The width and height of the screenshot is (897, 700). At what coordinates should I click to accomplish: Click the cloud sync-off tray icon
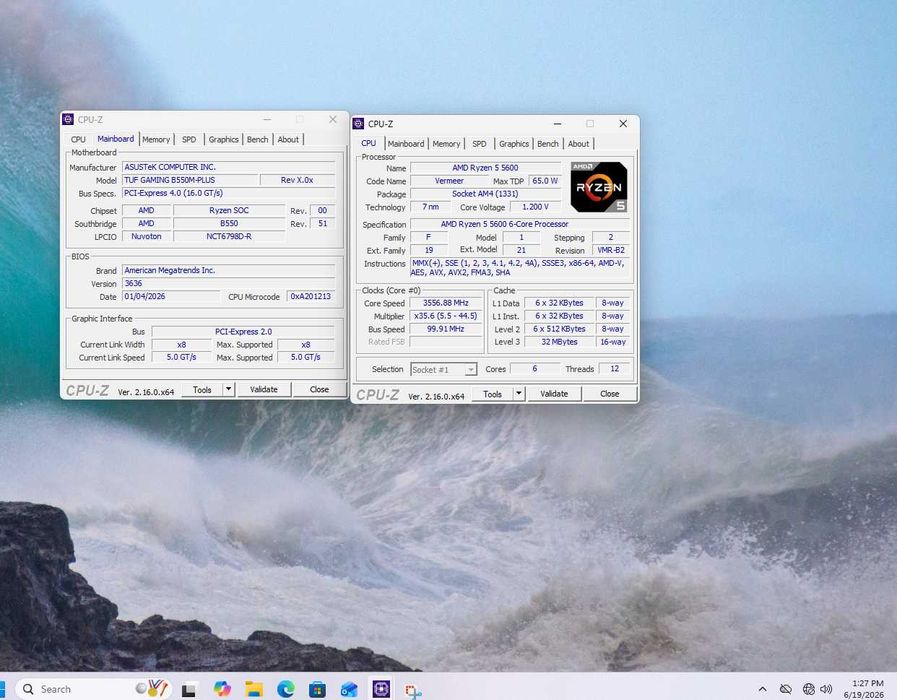click(x=786, y=689)
